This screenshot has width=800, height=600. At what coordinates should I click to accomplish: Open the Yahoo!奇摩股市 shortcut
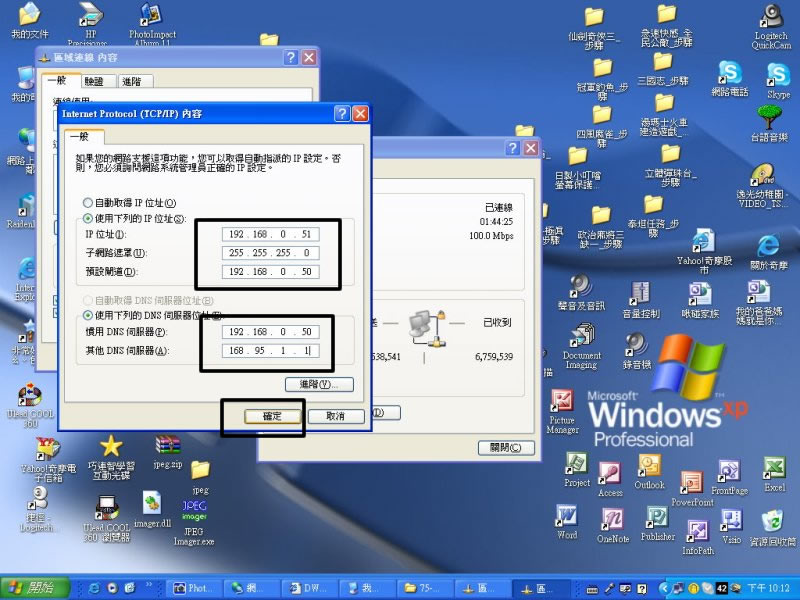704,250
